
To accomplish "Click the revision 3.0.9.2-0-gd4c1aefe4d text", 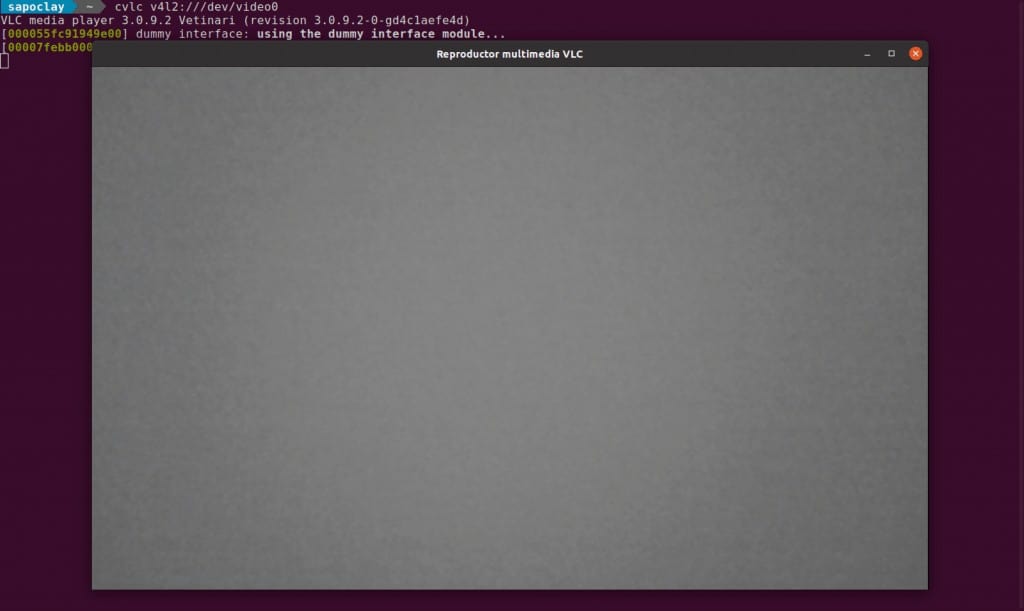I will pyautogui.click(x=357, y=20).
